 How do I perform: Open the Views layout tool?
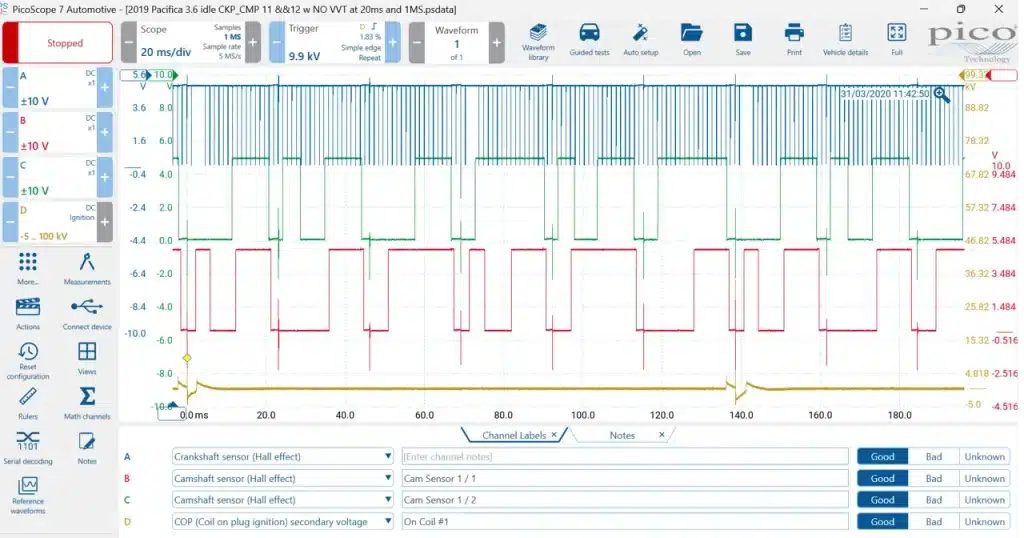pos(87,358)
